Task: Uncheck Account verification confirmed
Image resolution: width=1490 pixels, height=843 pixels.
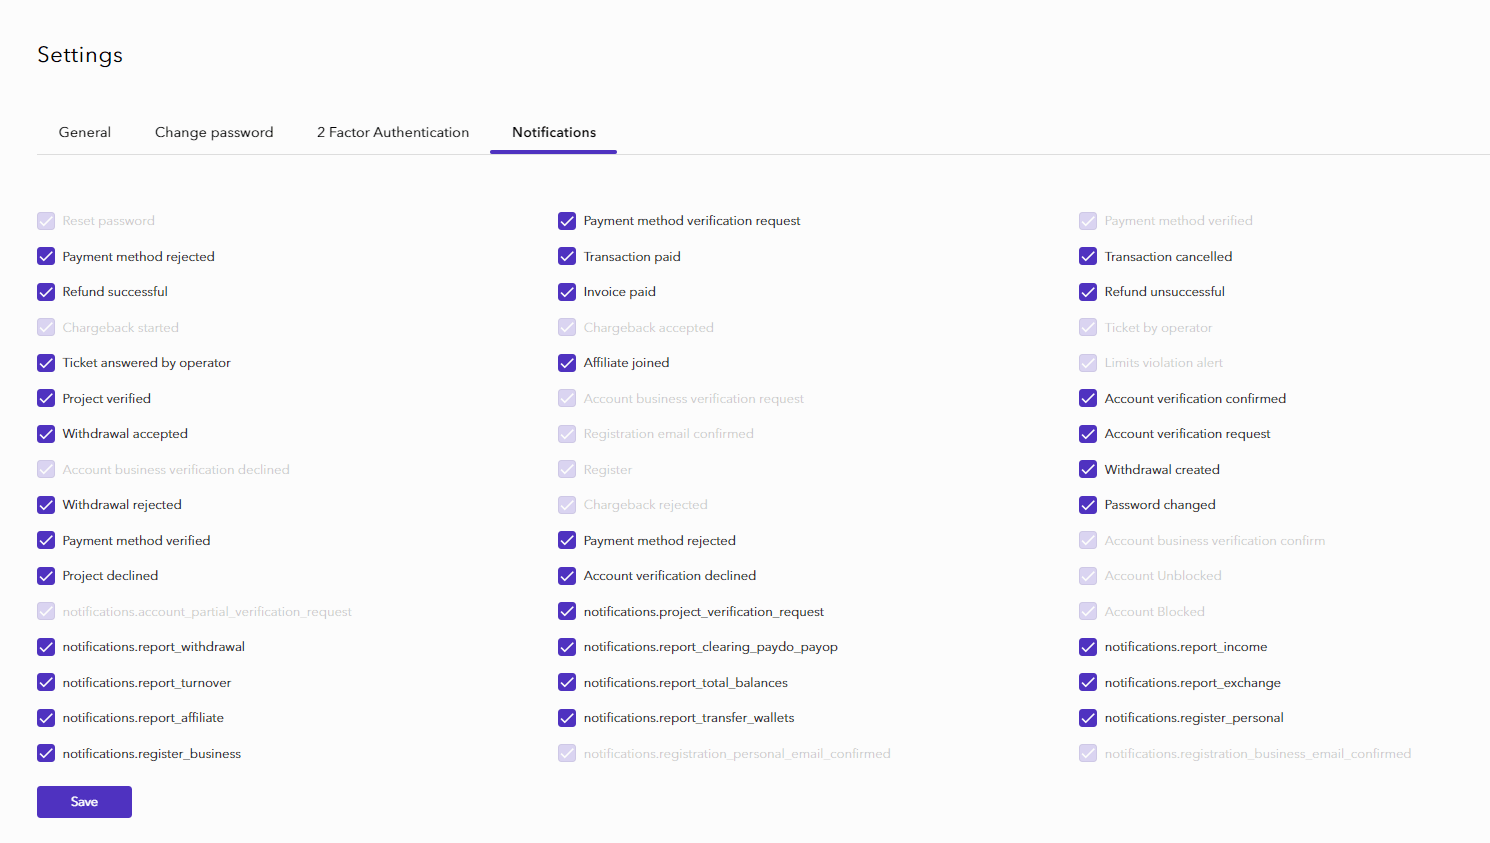Action: pos(1088,399)
